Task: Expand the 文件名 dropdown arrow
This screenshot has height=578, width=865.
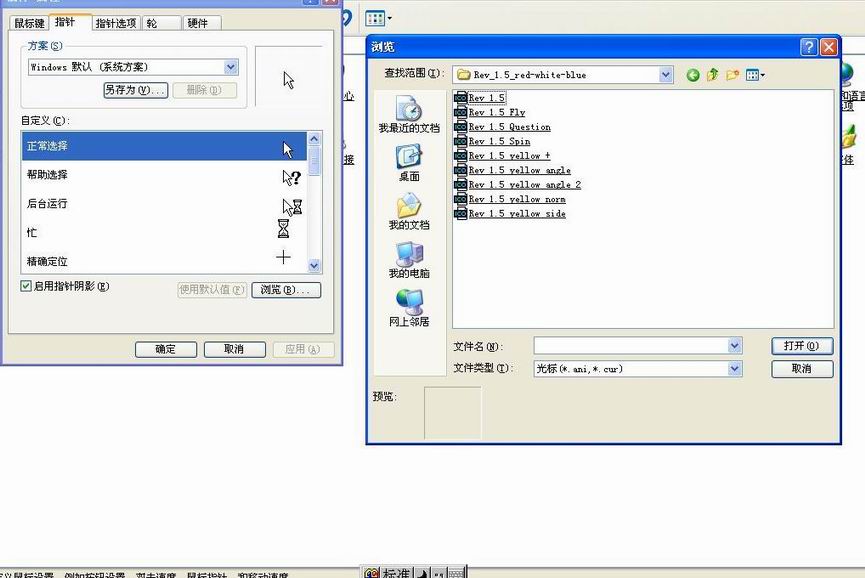Action: pyautogui.click(x=735, y=346)
